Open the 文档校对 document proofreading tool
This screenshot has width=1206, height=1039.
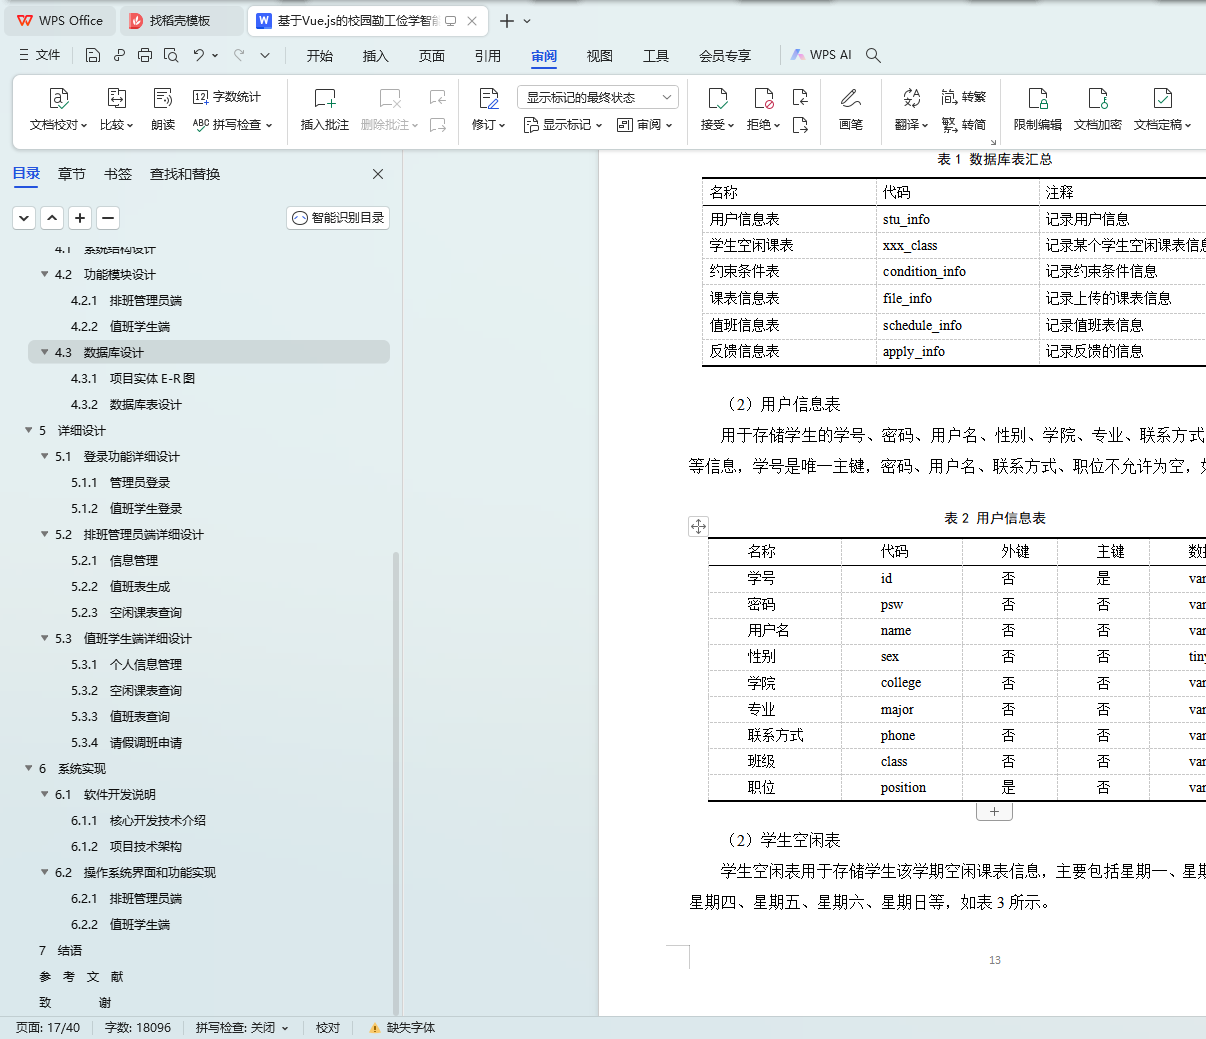click(58, 109)
